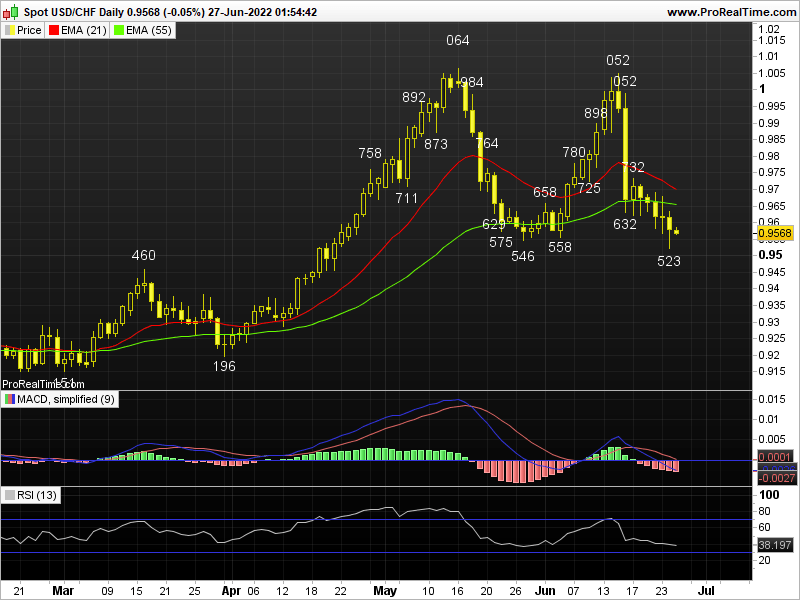
Task: Select the May label on the time axis
Action: pos(384,590)
